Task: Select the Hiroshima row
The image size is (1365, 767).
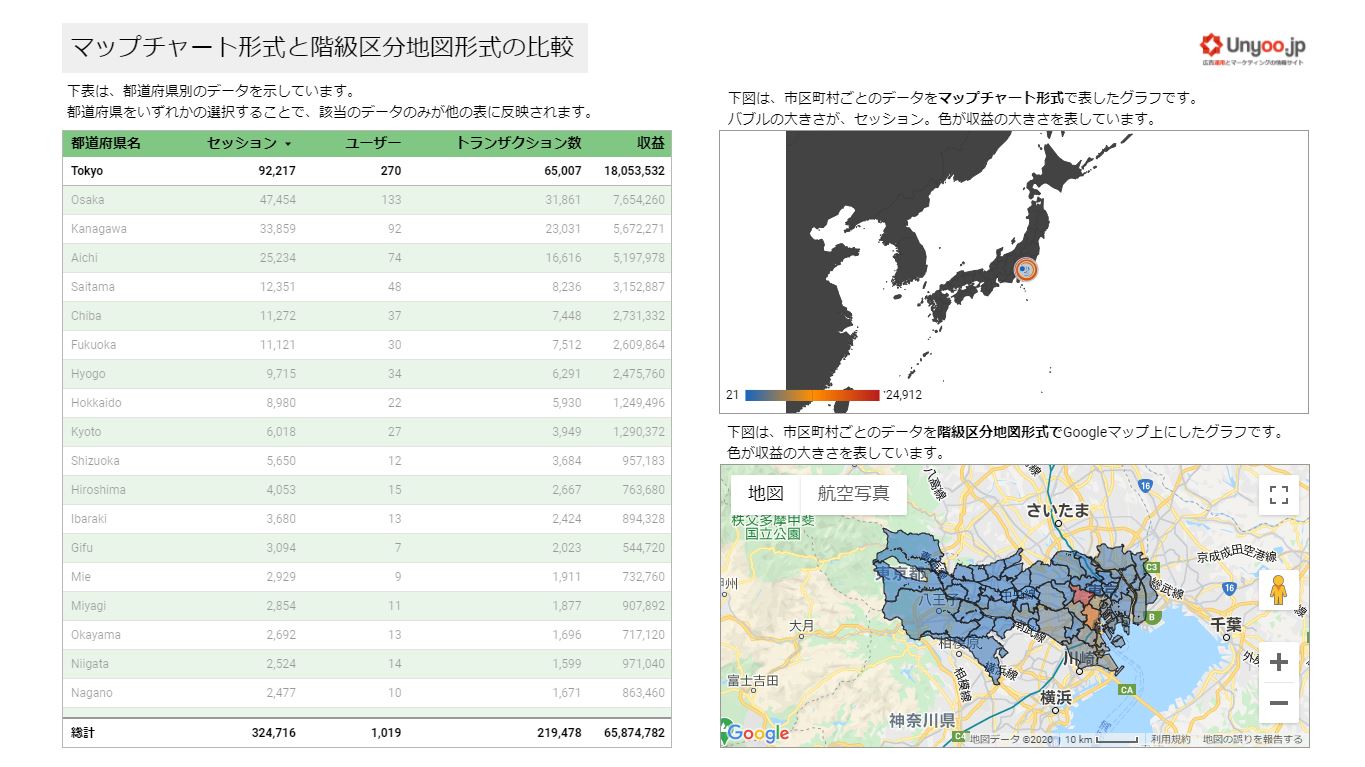Action: [x=367, y=490]
